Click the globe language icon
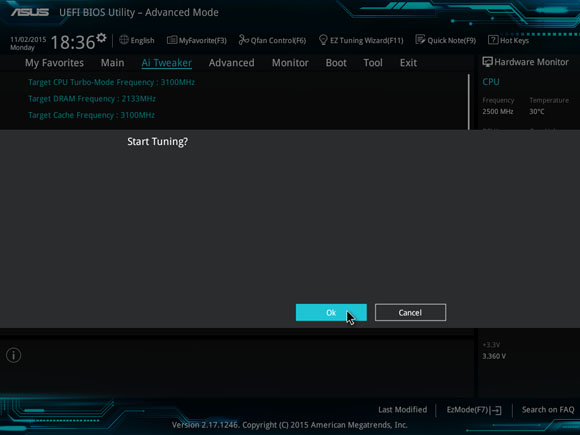Image resolution: width=580 pixels, height=435 pixels. (x=124, y=40)
